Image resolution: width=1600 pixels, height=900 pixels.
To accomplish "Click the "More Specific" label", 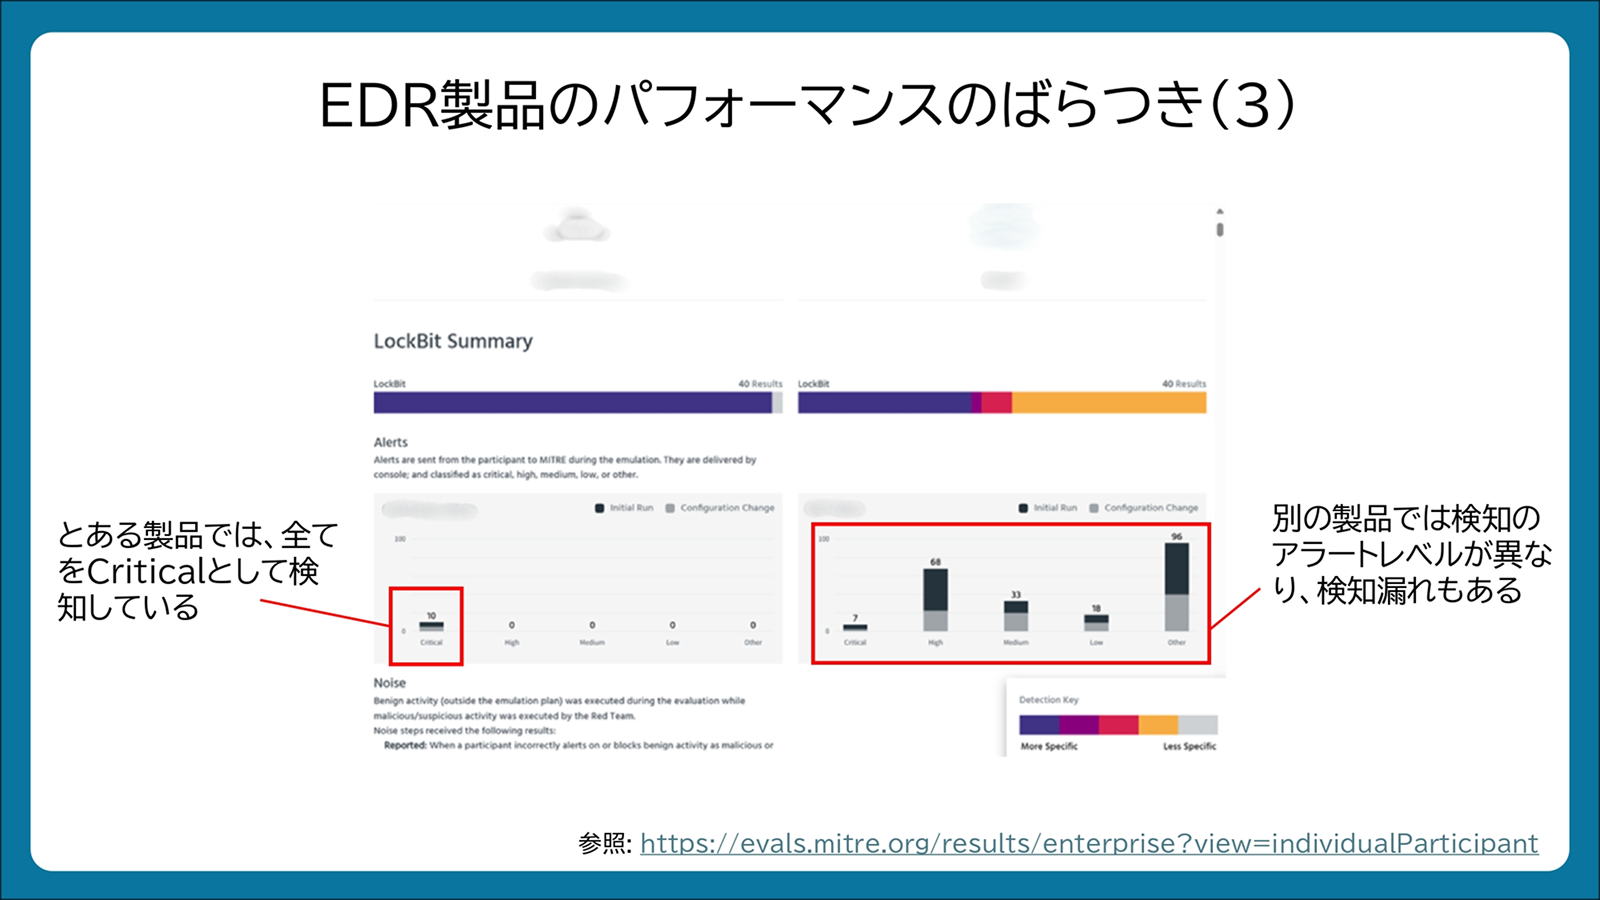I will pyautogui.click(x=1049, y=746).
